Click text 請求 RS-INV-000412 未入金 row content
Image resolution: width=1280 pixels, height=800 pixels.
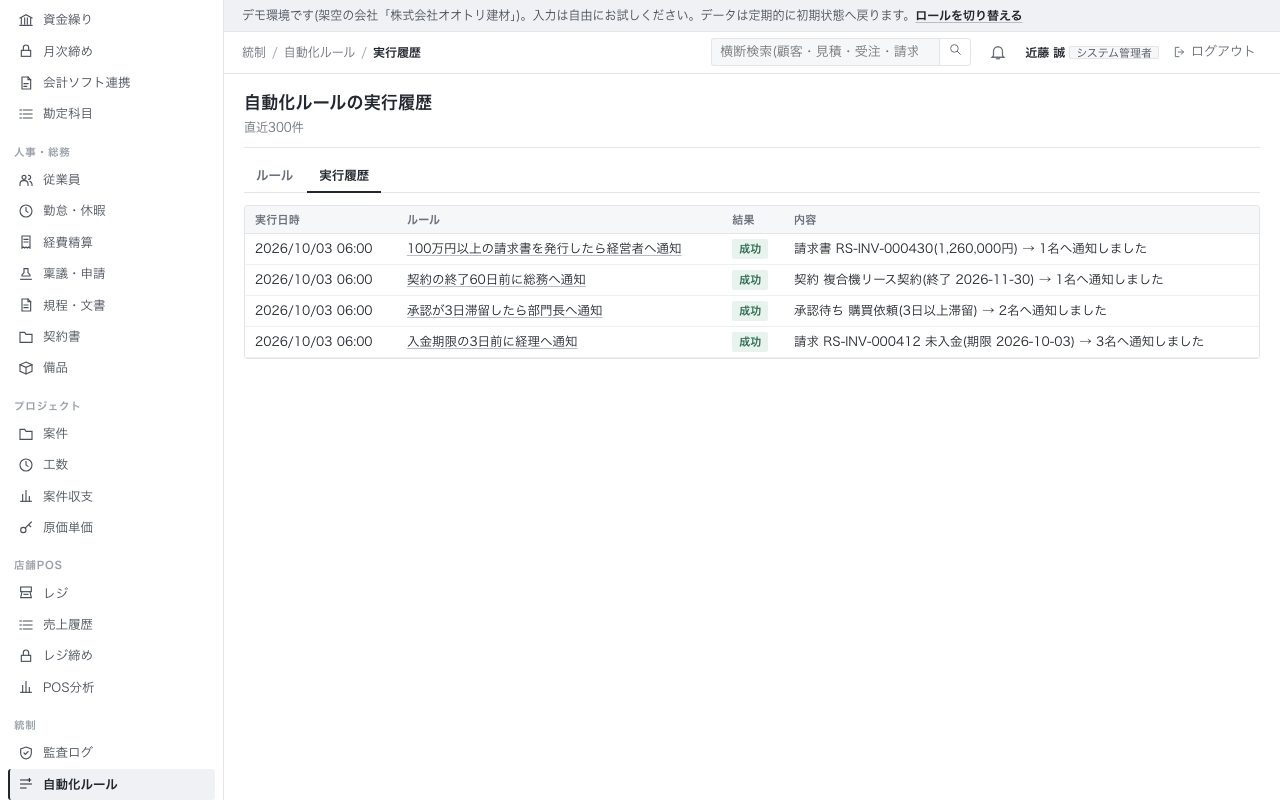point(998,341)
